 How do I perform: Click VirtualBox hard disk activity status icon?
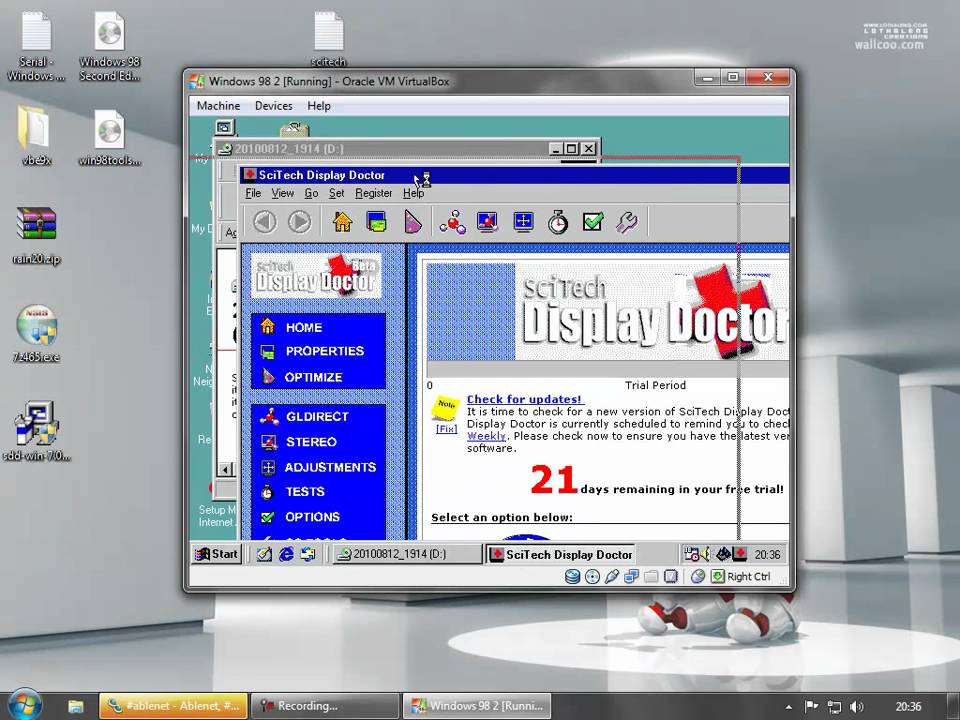point(572,577)
